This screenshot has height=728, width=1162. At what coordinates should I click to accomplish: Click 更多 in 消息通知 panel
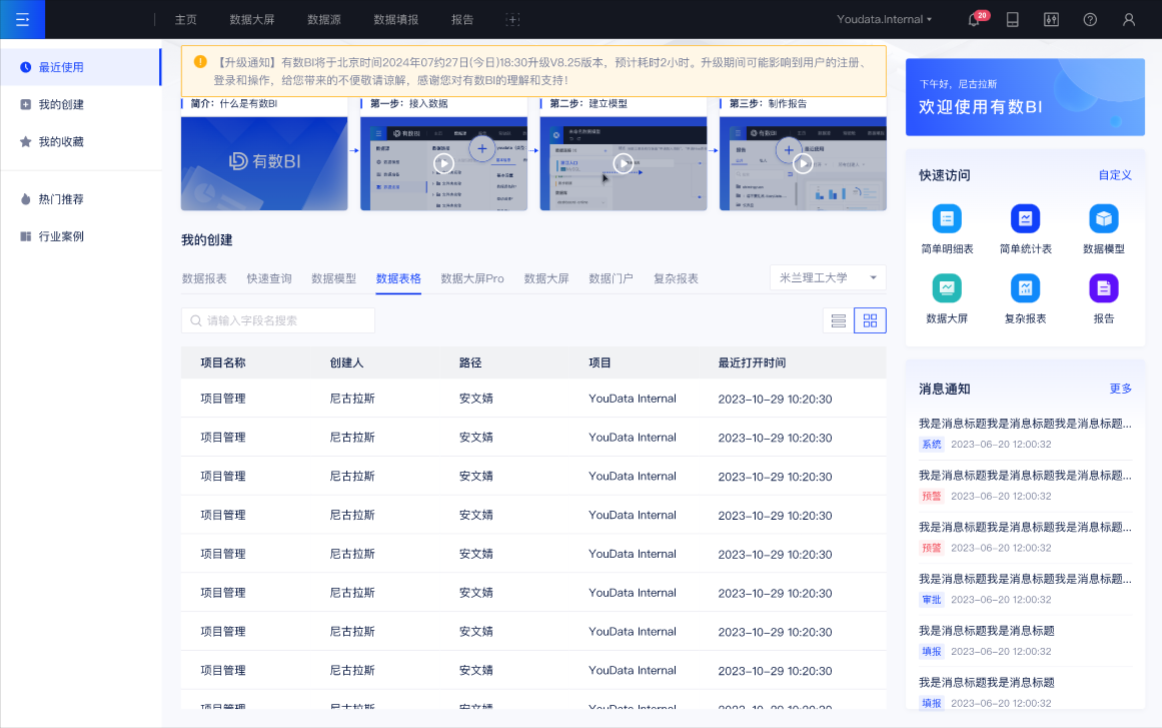(1120, 389)
